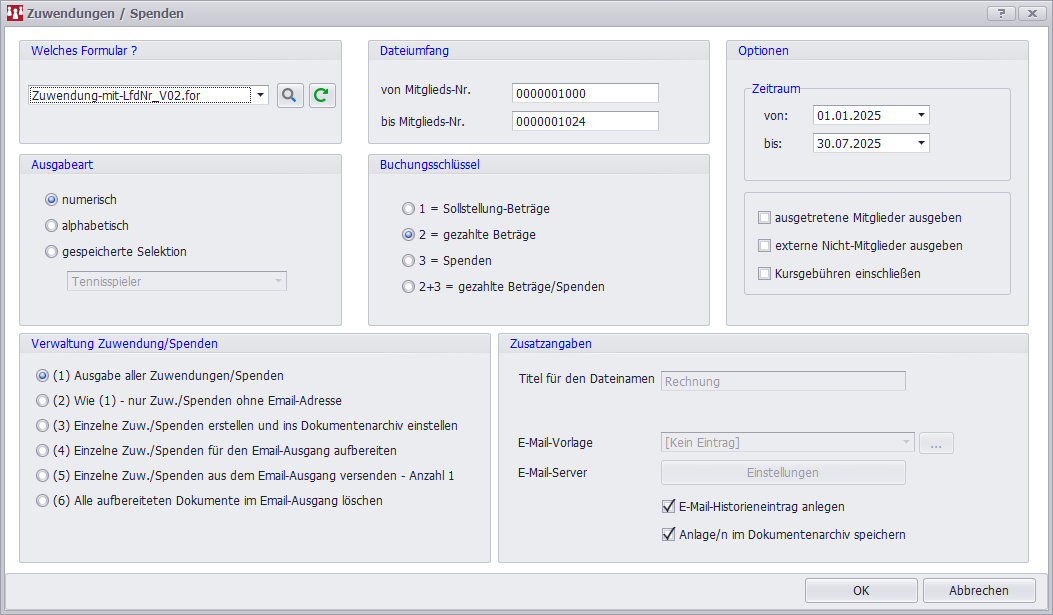Viewport: 1053px width, 615px height.
Task: Select 'gespeicherte Selektion' radio button
Action: click(52, 252)
